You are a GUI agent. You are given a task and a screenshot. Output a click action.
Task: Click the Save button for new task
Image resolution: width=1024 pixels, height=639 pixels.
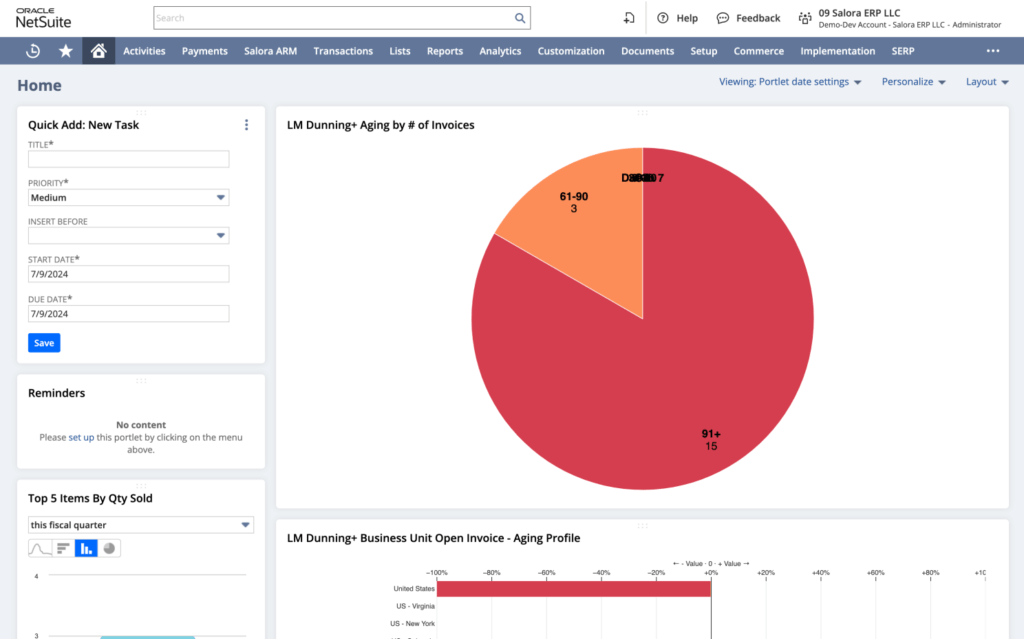click(x=44, y=343)
